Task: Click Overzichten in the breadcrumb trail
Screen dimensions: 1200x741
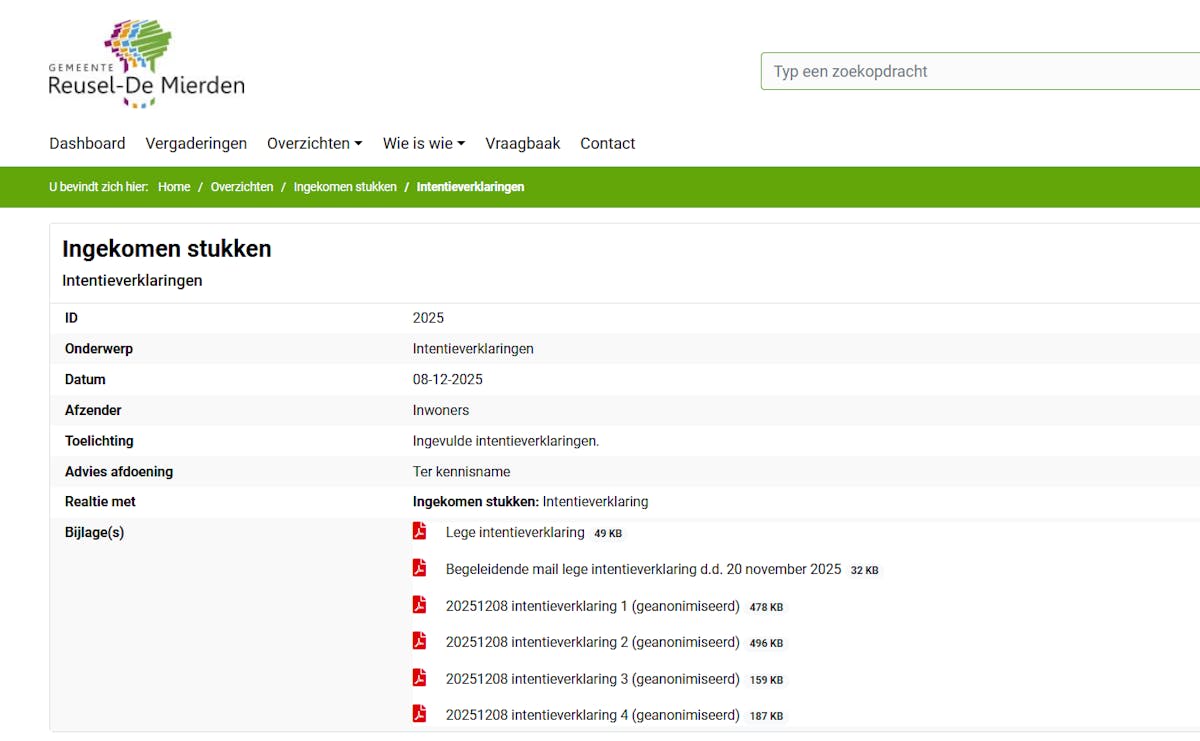Action: click(241, 187)
